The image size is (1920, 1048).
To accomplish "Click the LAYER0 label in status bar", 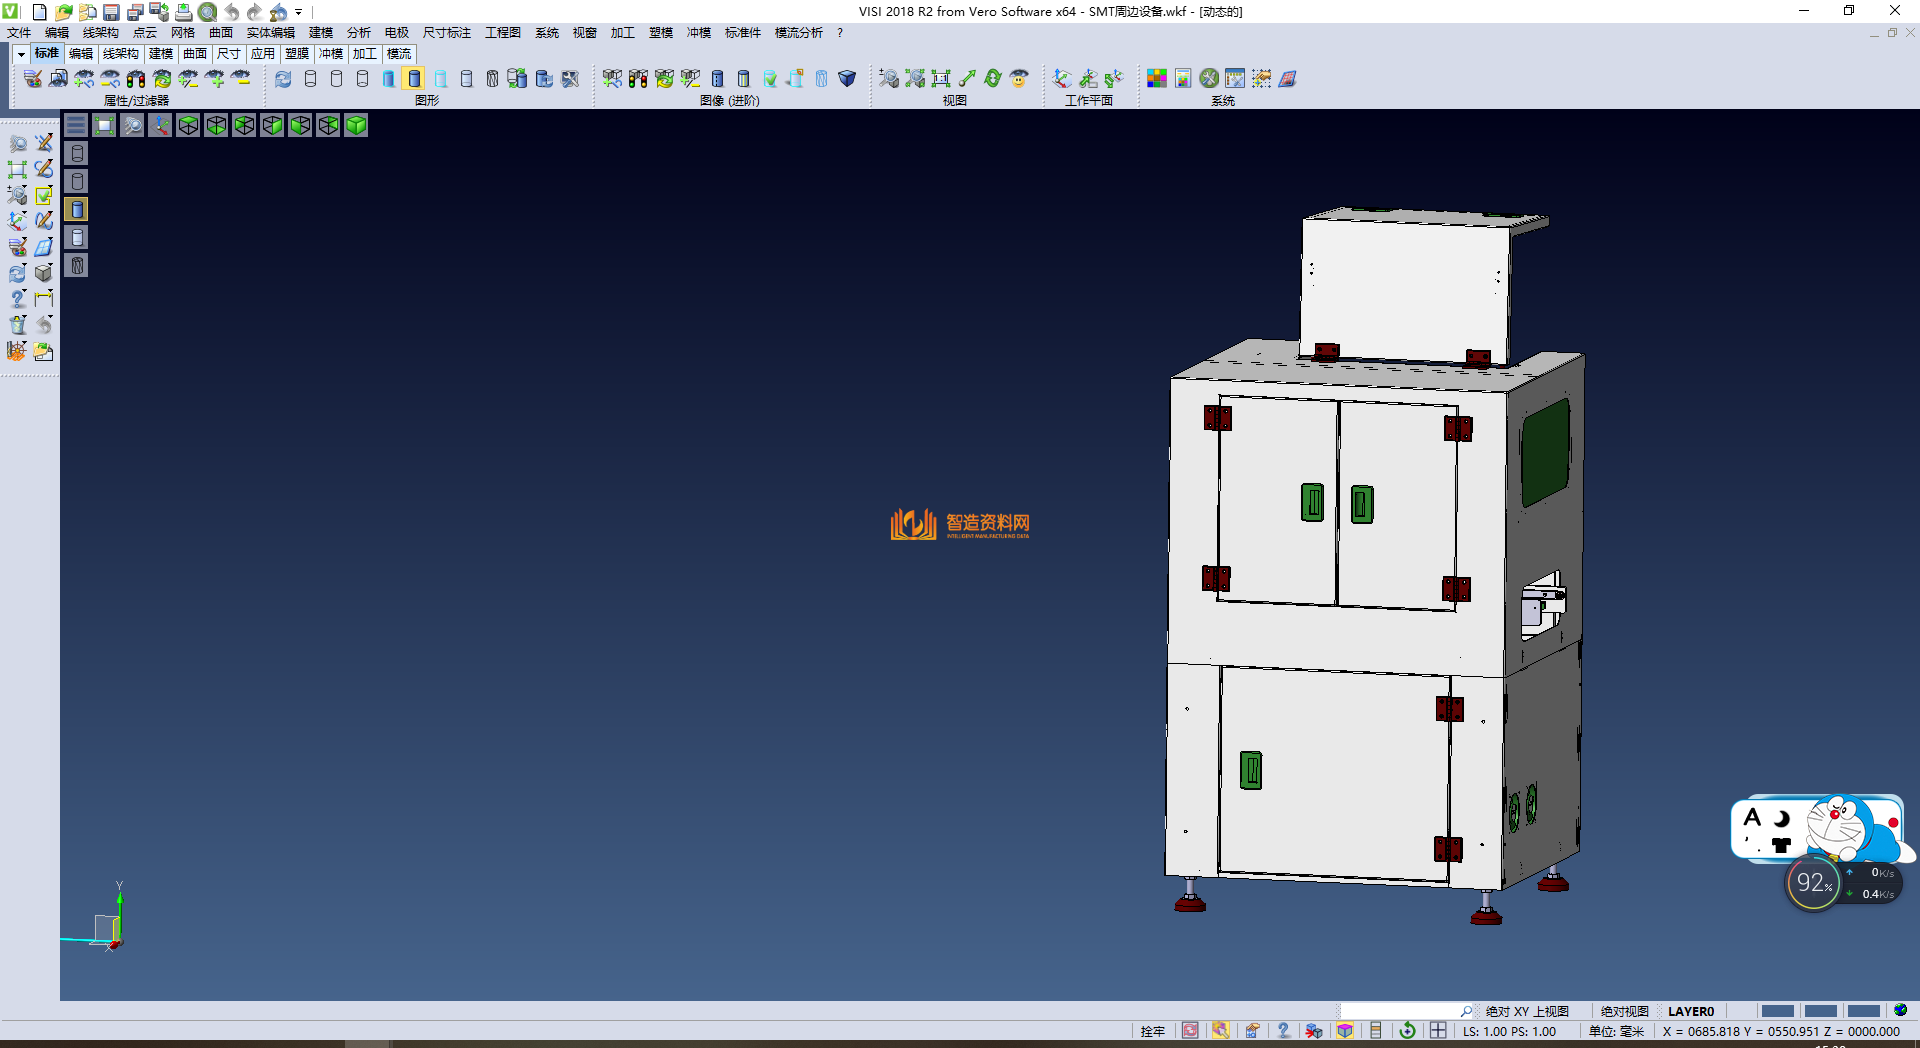I will pyautogui.click(x=1690, y=1011).
